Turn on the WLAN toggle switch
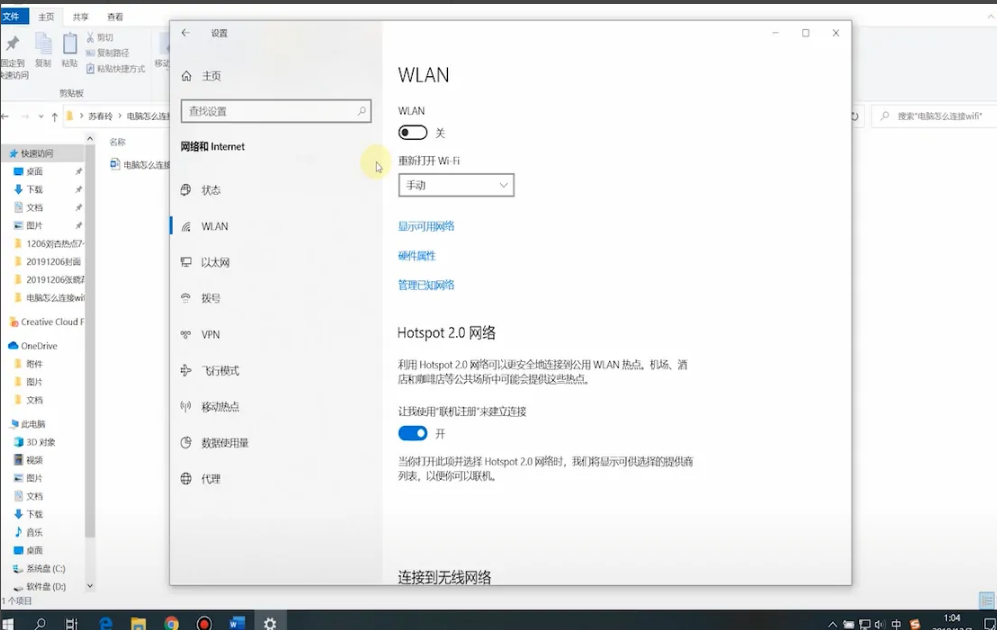 (413, 133)
